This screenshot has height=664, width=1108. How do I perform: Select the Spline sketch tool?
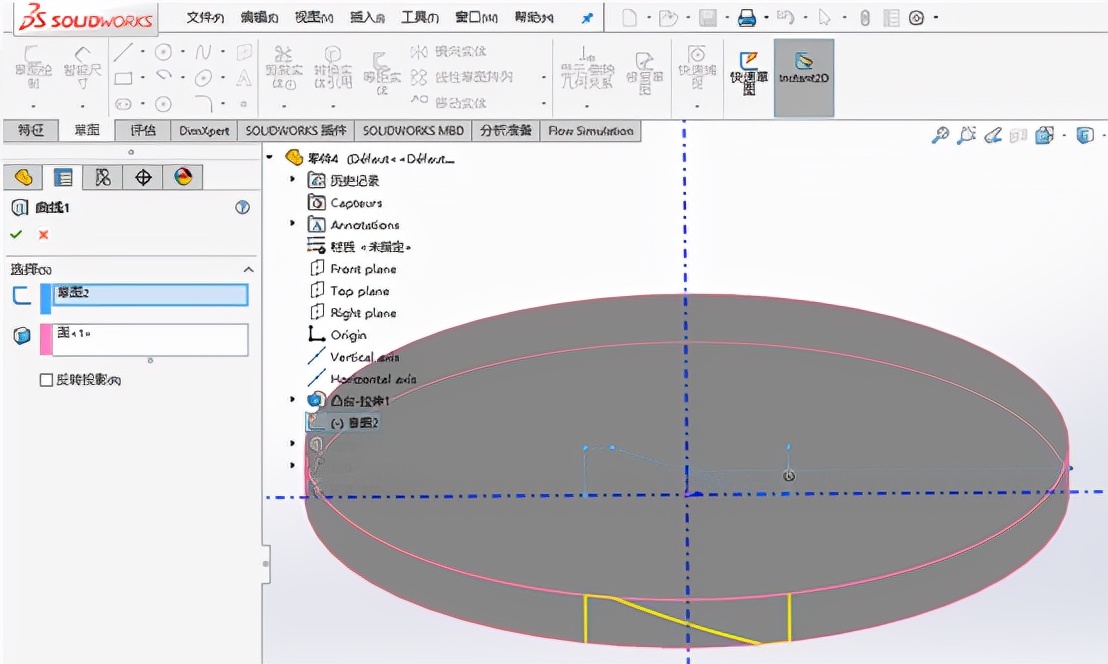203,52
